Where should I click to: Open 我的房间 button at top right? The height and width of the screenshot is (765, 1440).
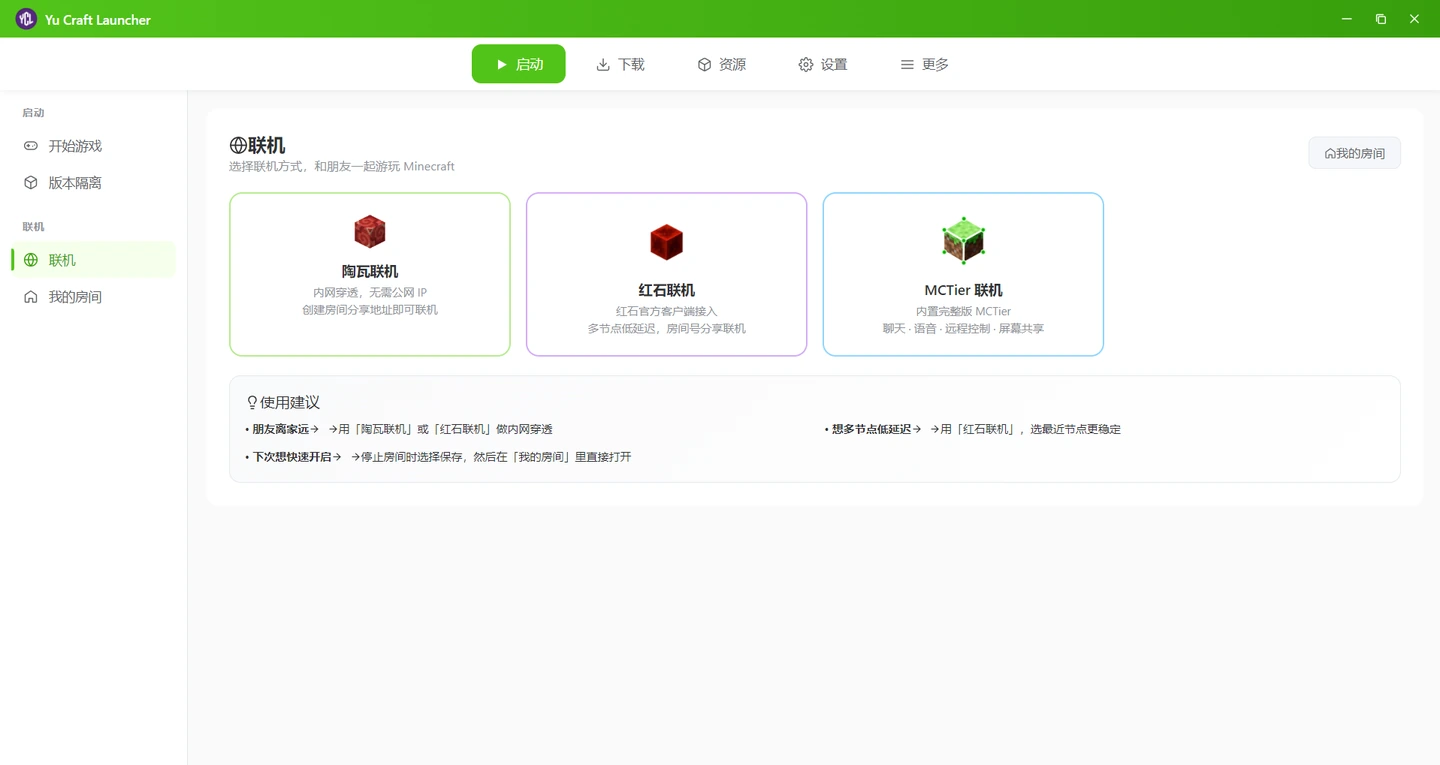(1354, 153)
